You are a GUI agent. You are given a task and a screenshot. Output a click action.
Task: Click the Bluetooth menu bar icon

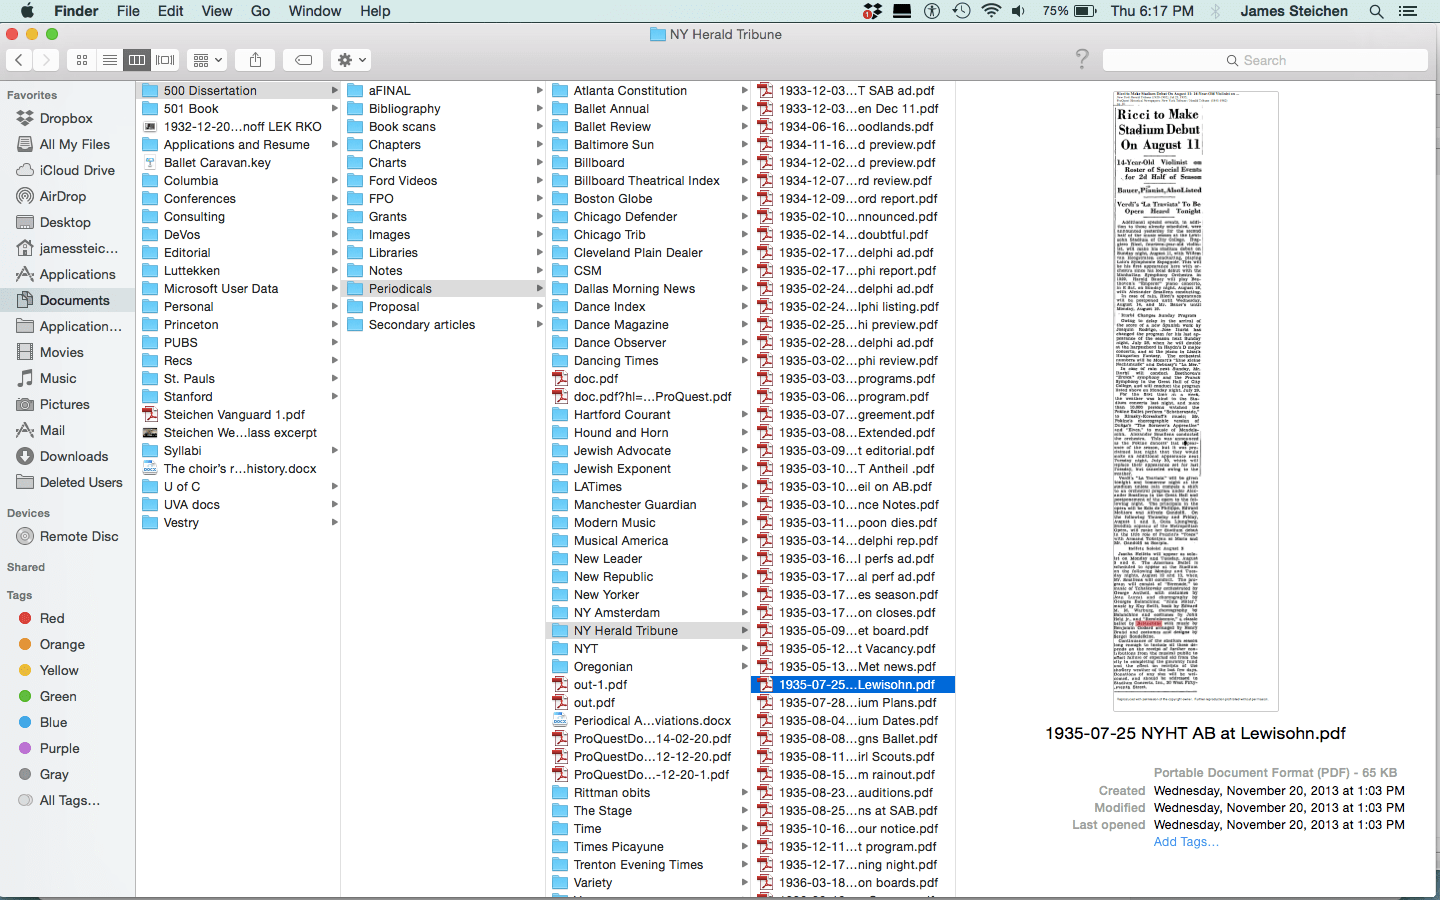pos(1216,11)
